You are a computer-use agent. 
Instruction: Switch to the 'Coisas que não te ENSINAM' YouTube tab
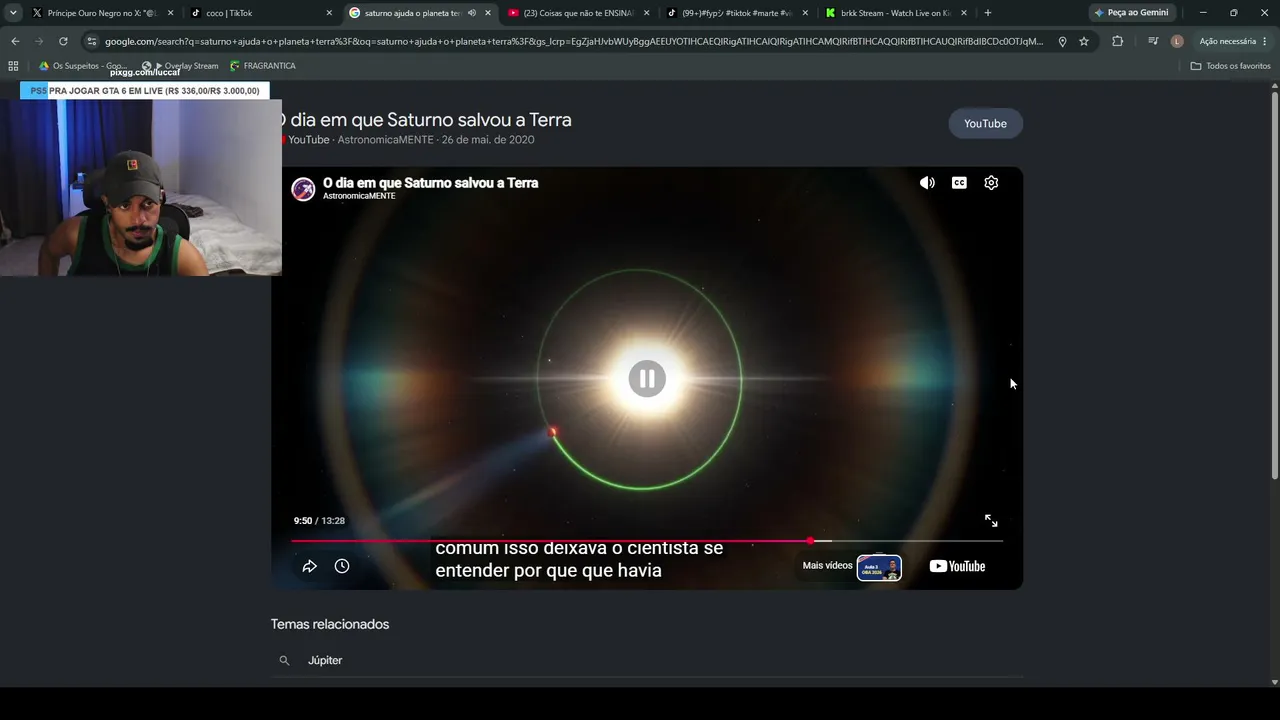point(580,13)
